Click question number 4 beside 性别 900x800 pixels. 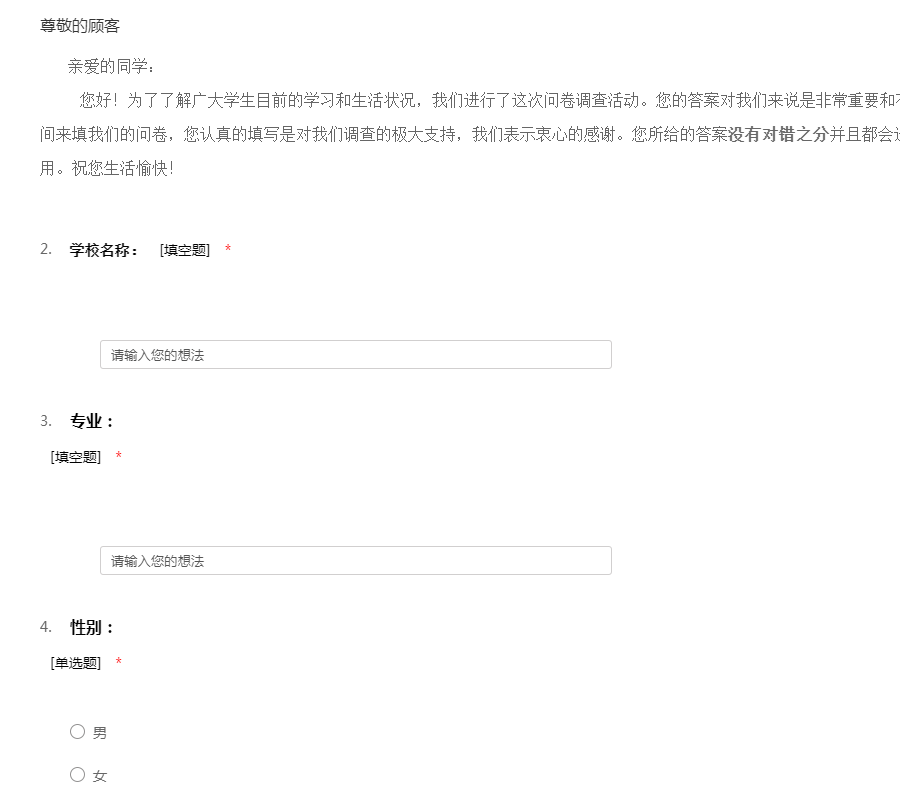point(46,627)
